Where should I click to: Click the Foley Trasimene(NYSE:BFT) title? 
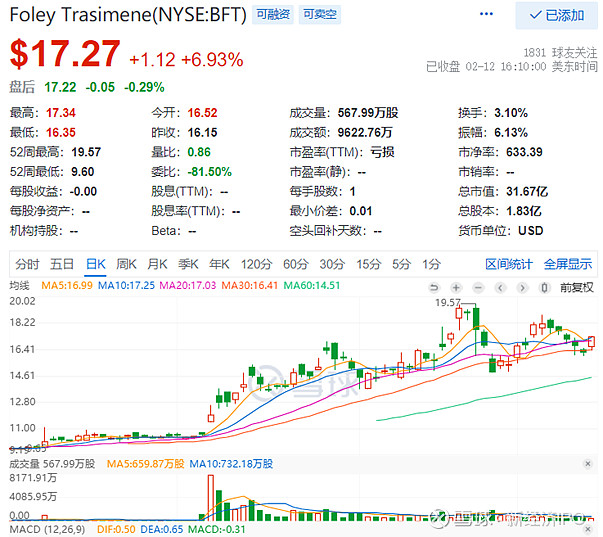click(x=128, y=15)
